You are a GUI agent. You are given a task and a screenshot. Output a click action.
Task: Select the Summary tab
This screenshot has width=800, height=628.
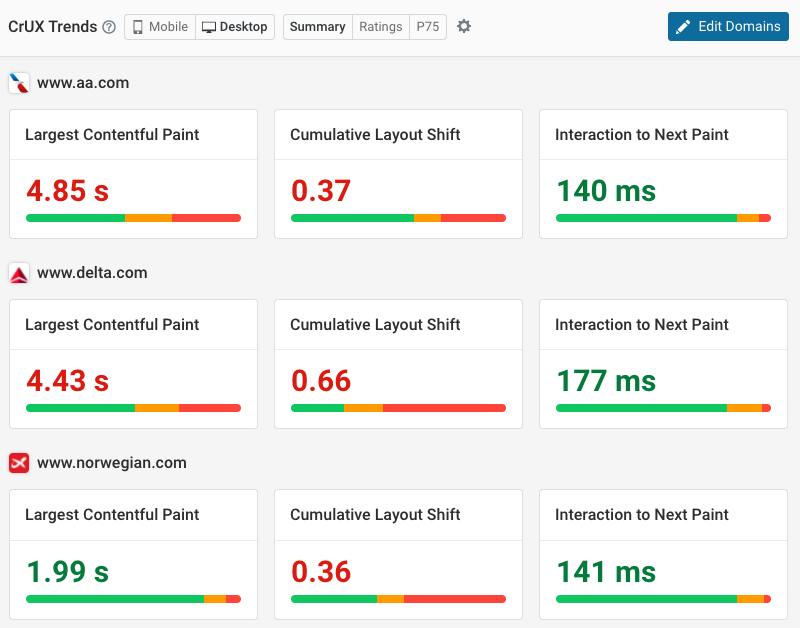click(x=317, y=27)
